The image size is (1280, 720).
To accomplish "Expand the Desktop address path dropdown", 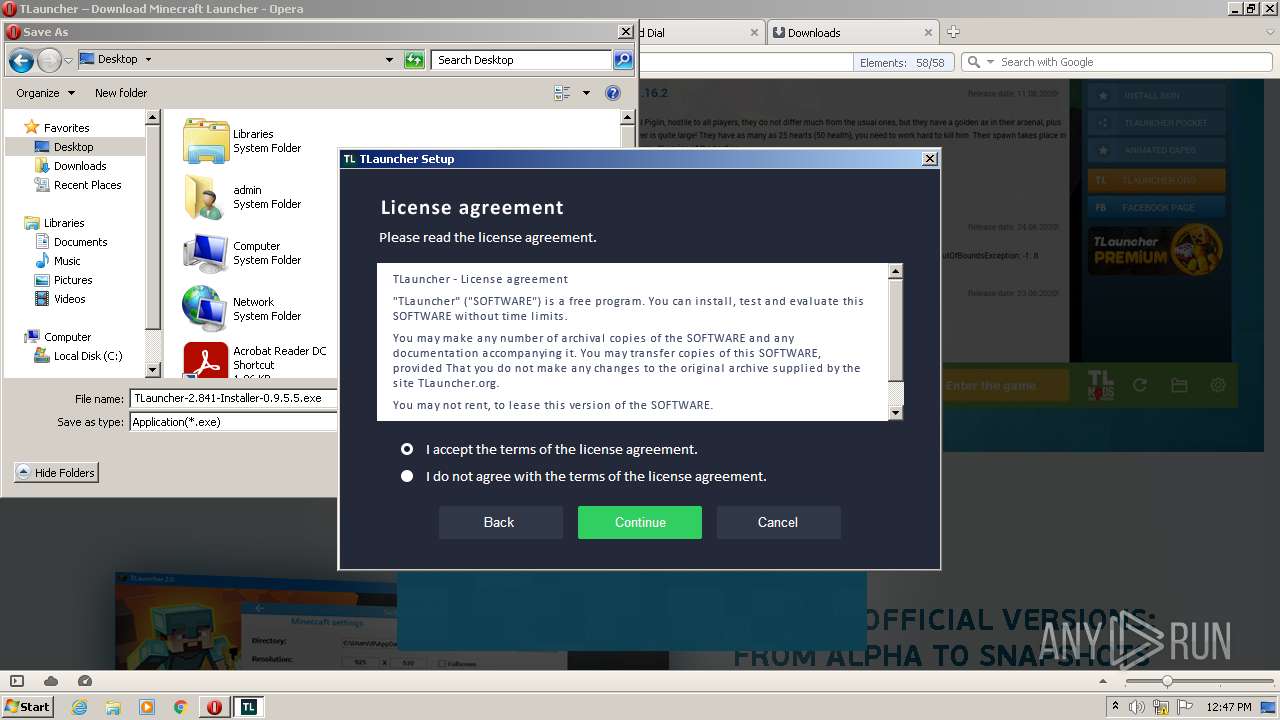I will pos(148,60).
